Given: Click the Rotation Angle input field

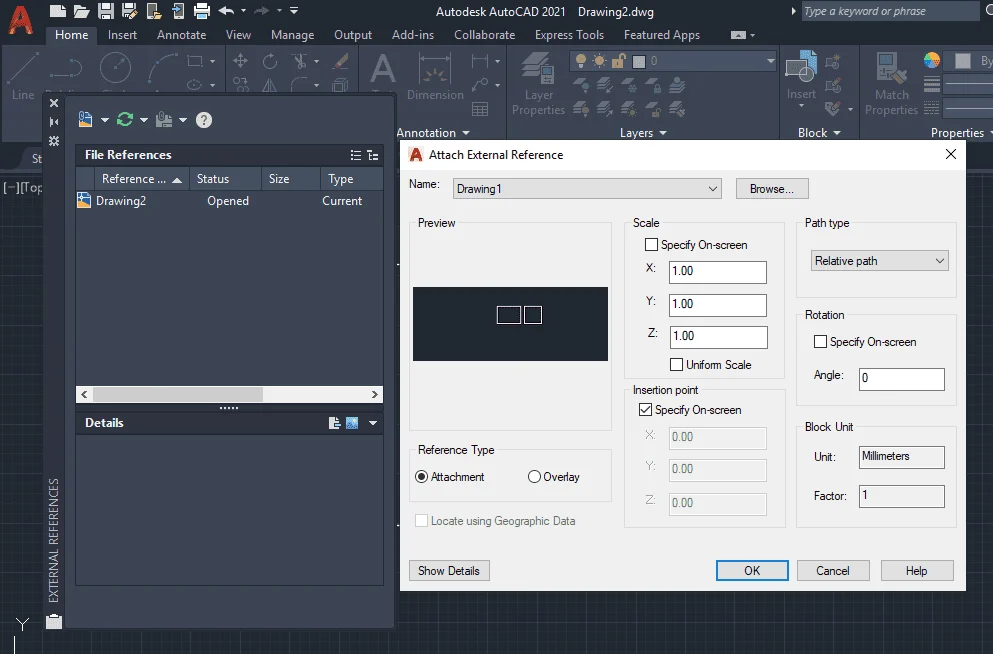Looking at the screenshot, I should click(x=902, y=379).
